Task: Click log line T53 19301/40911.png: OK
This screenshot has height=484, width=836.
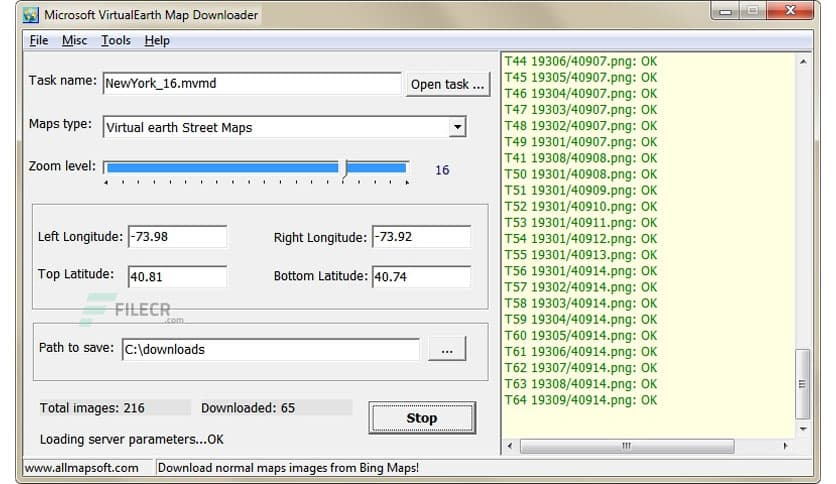Action: coord(581,223)
